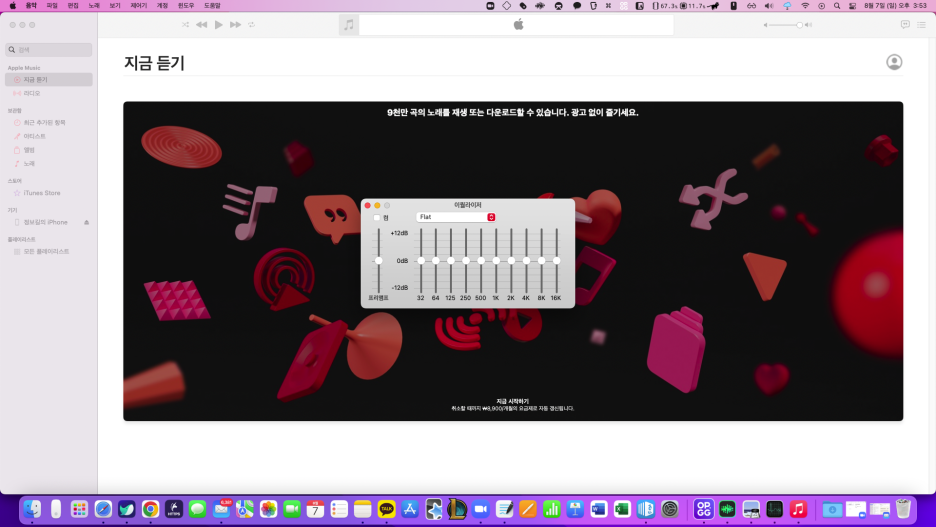Select 지금 듣기 in the sidebar
Image resolution: width=936 pixels, height=527 pixels.
click(49, 79)
